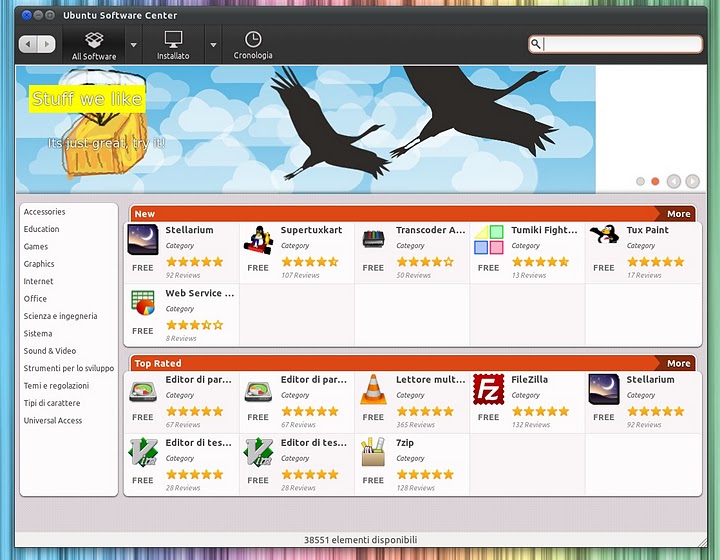Open the Installato view
This screenshot has width=720, height=560.
[173, 45]
